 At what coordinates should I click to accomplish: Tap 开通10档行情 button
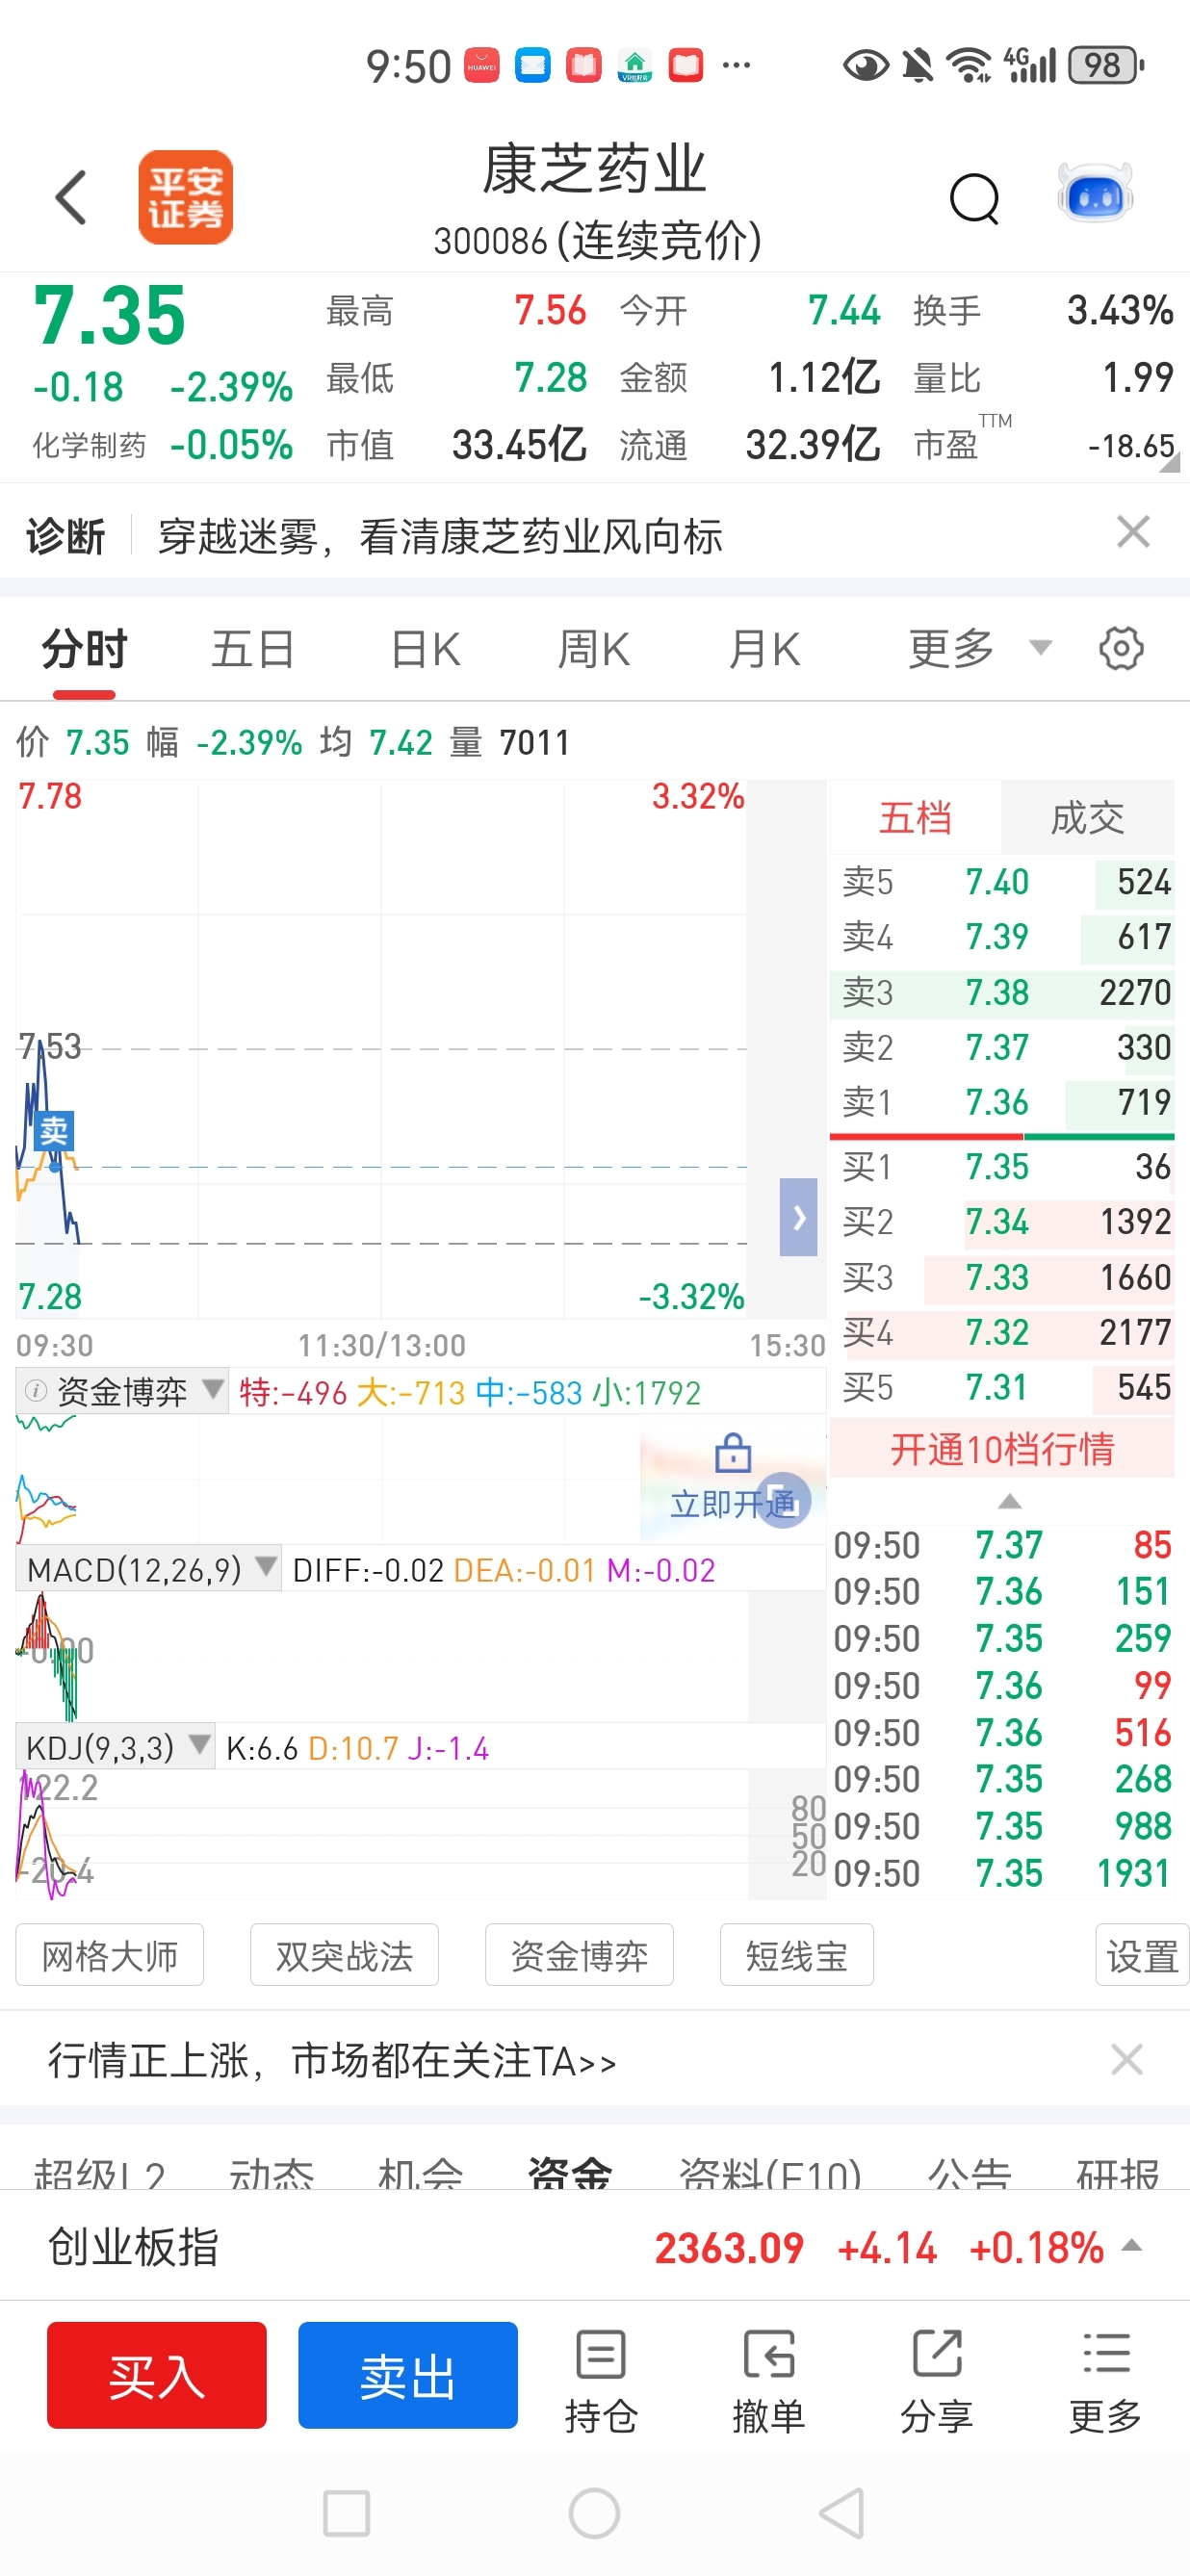pos(1002,1448)
